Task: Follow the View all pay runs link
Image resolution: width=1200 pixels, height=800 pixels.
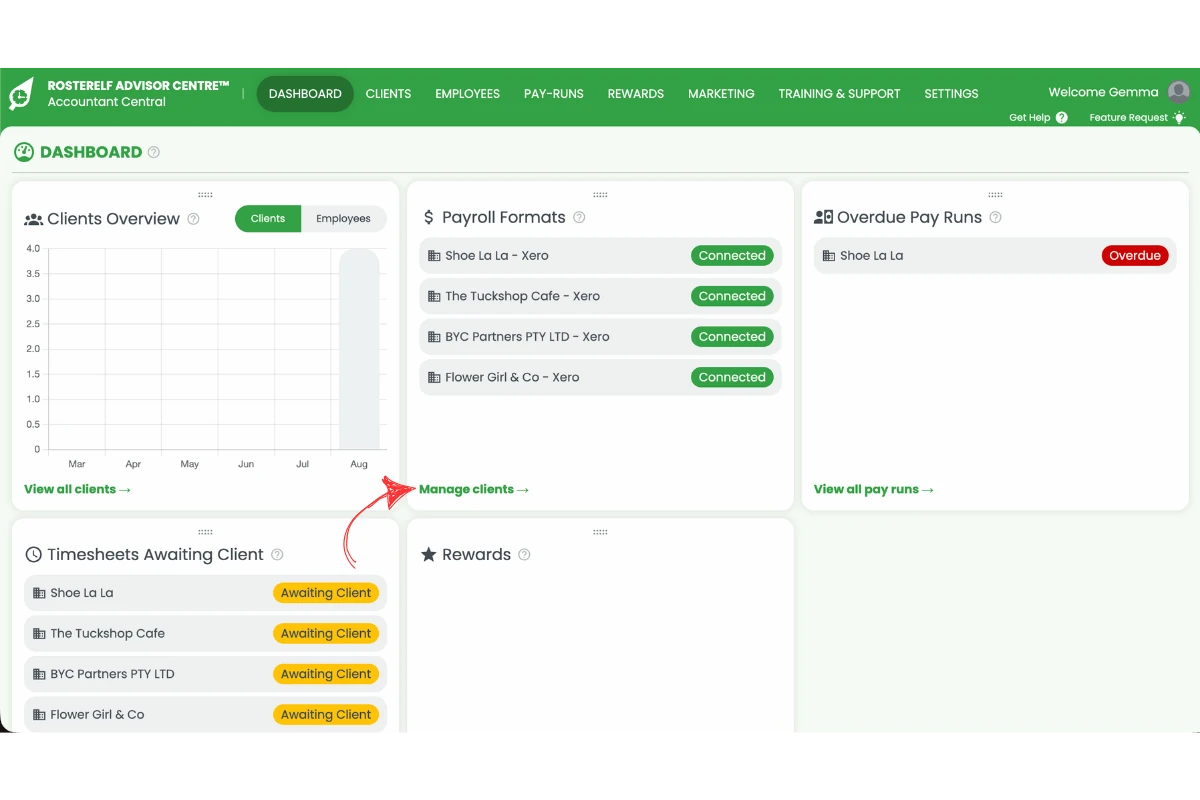Action: coord(874,490)
